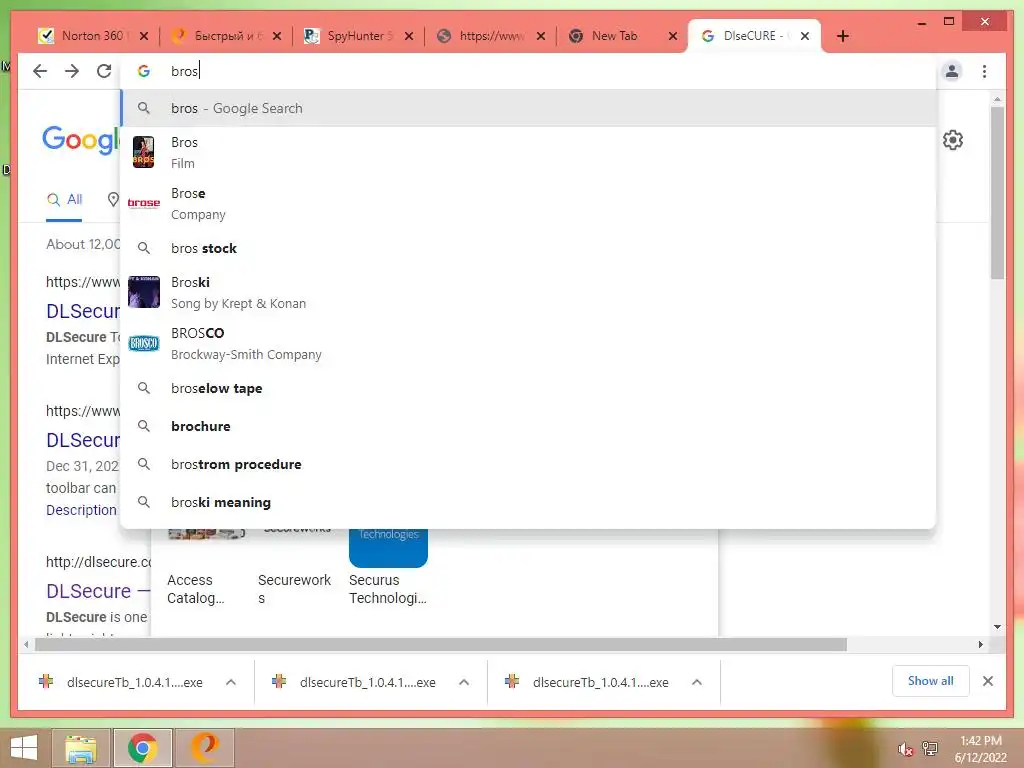Go forward with the forward arrow
The width and height of the screenshot is (1024, 768).
72,71
